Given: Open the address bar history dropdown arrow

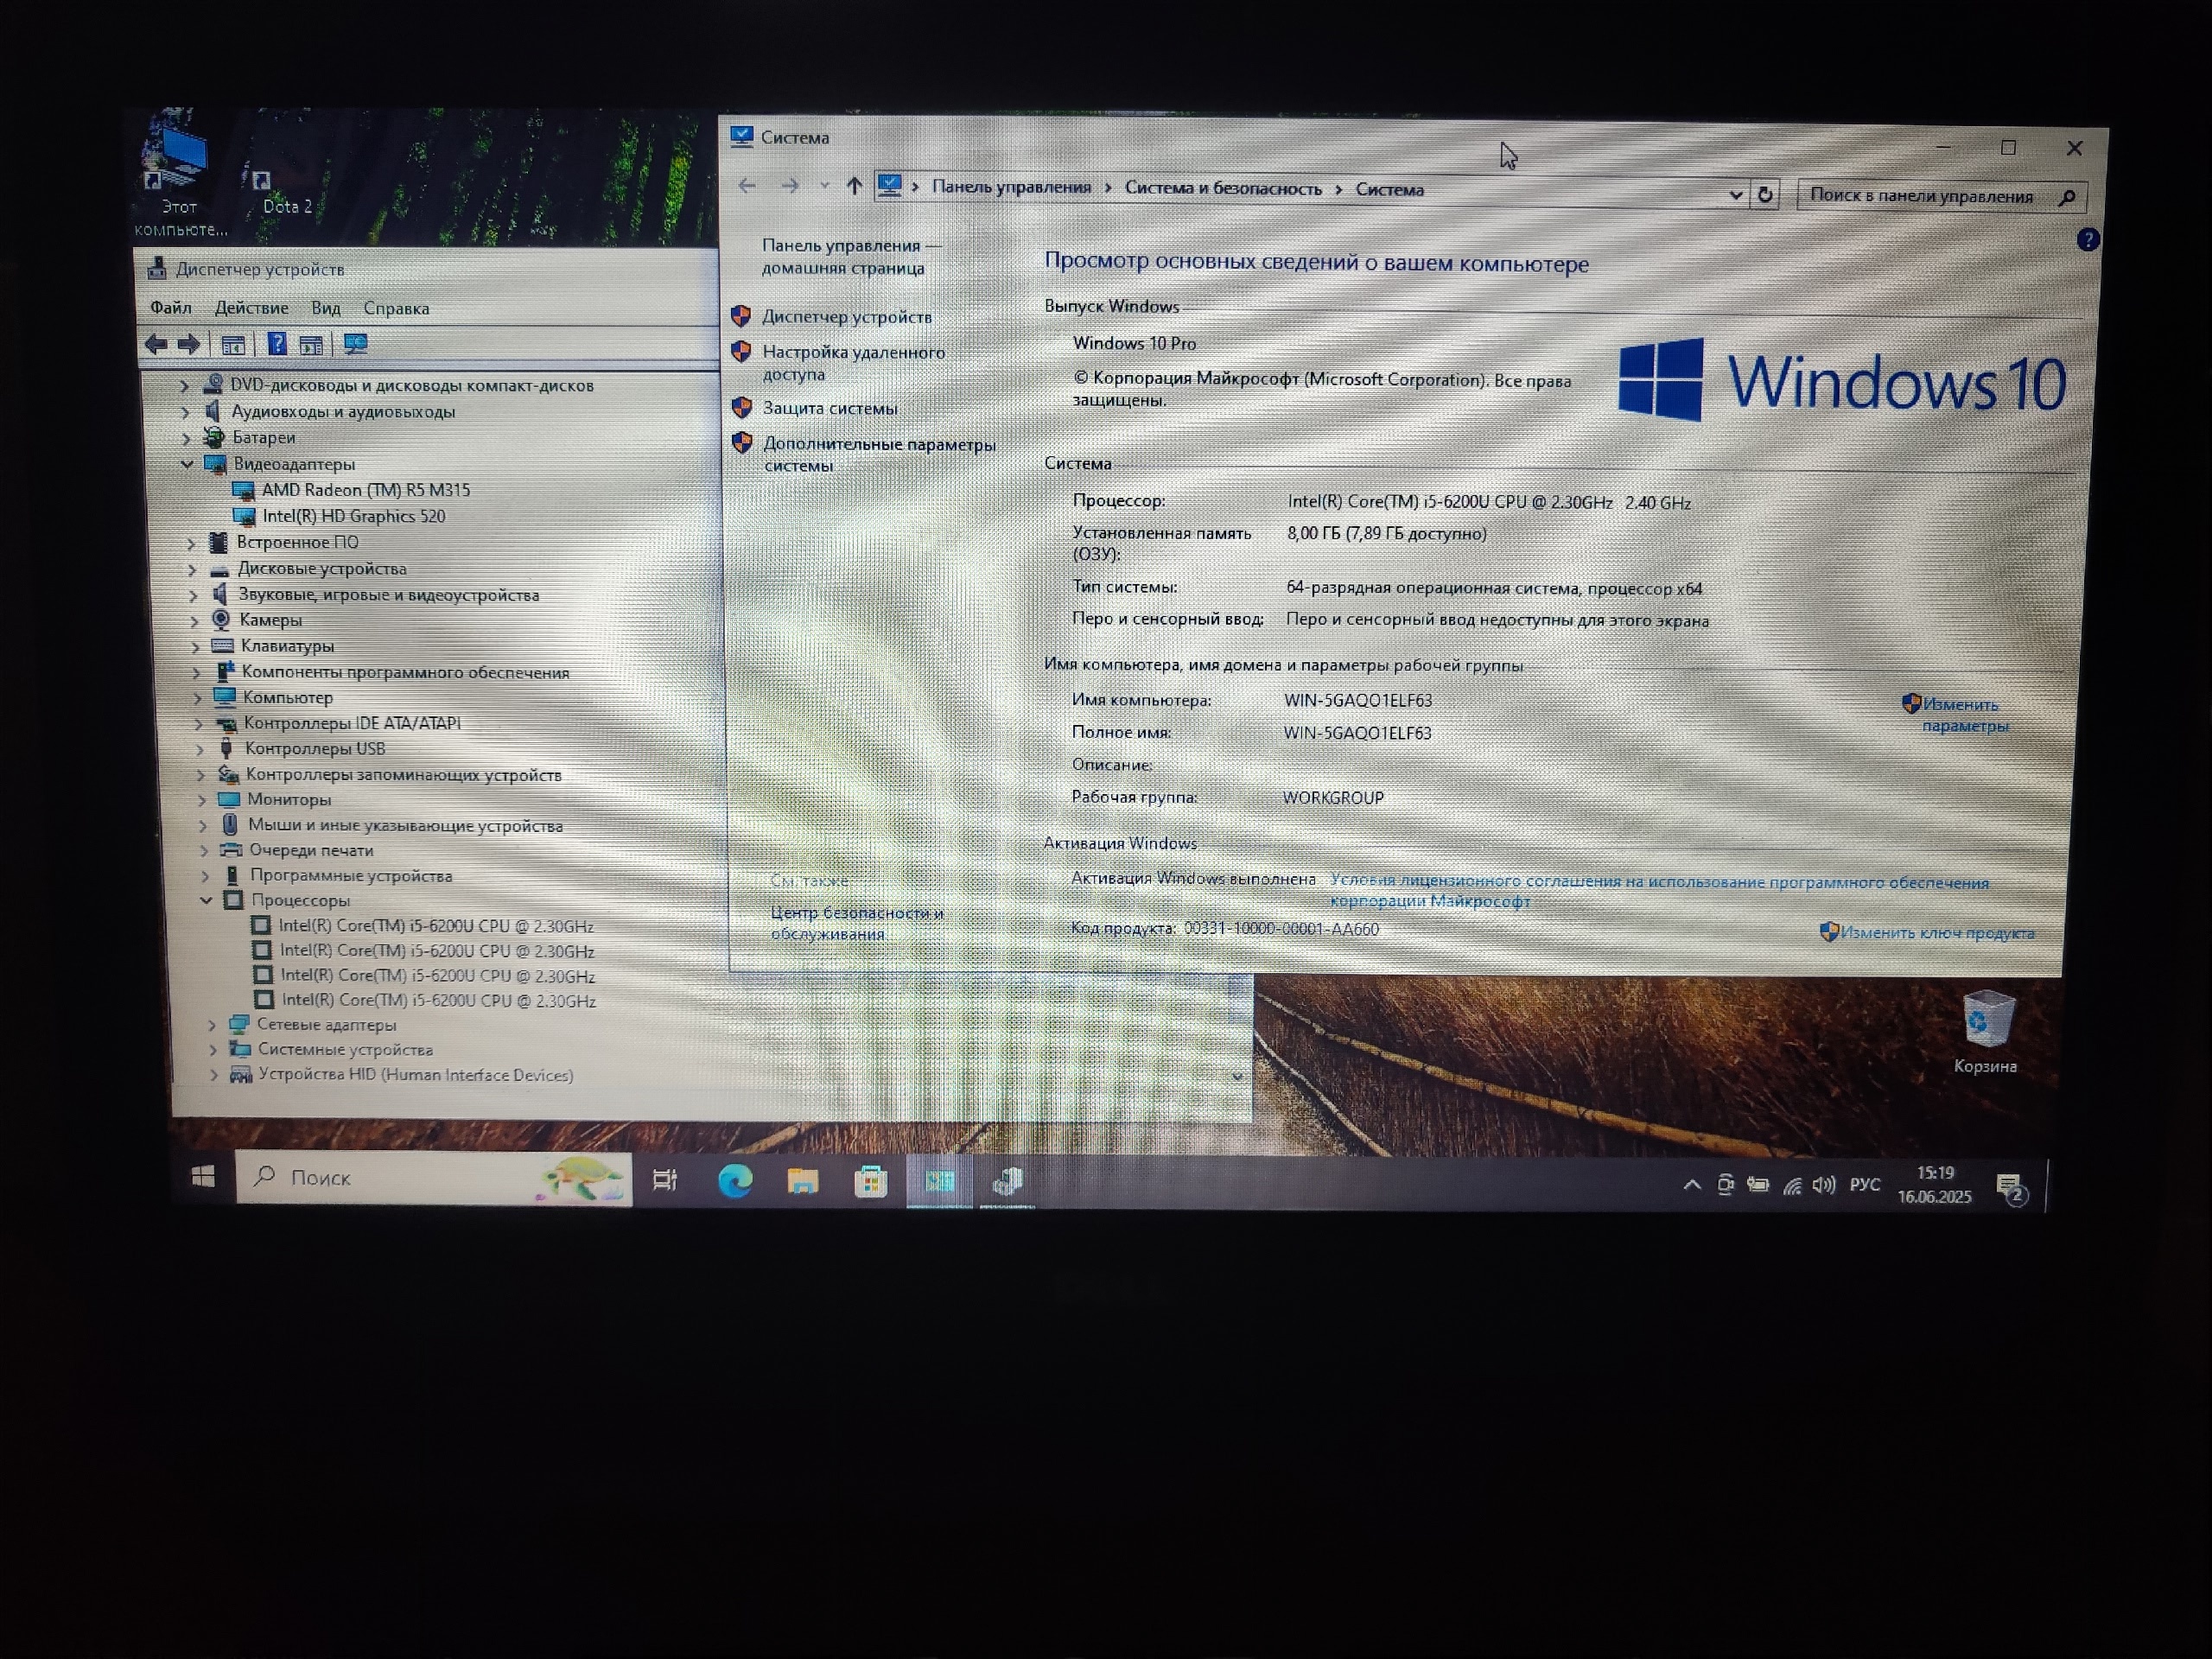Looking at the screenshot, I should click(x=1736, y=195).
